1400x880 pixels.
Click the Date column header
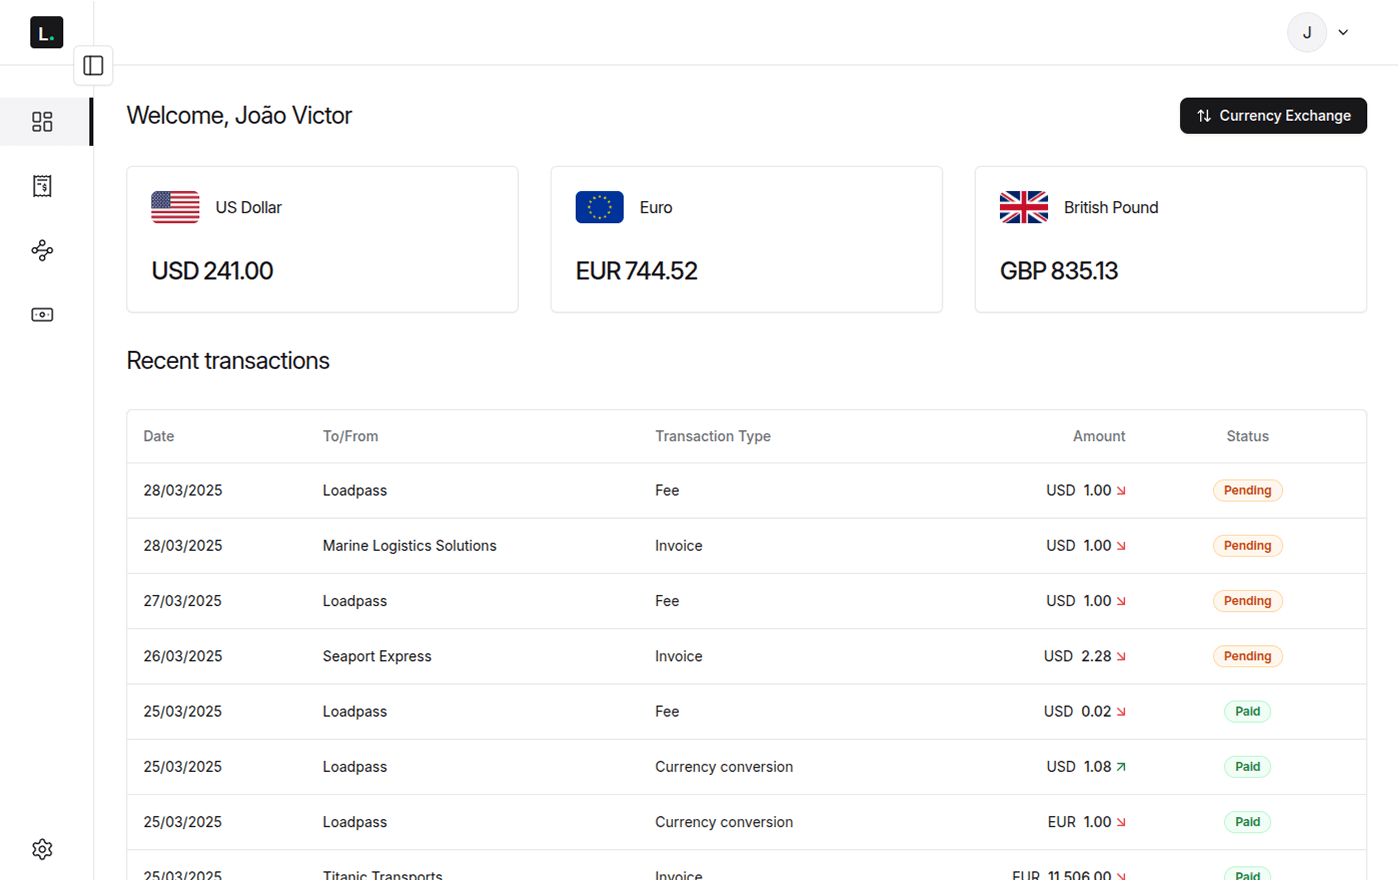click(x=158, y=436)
